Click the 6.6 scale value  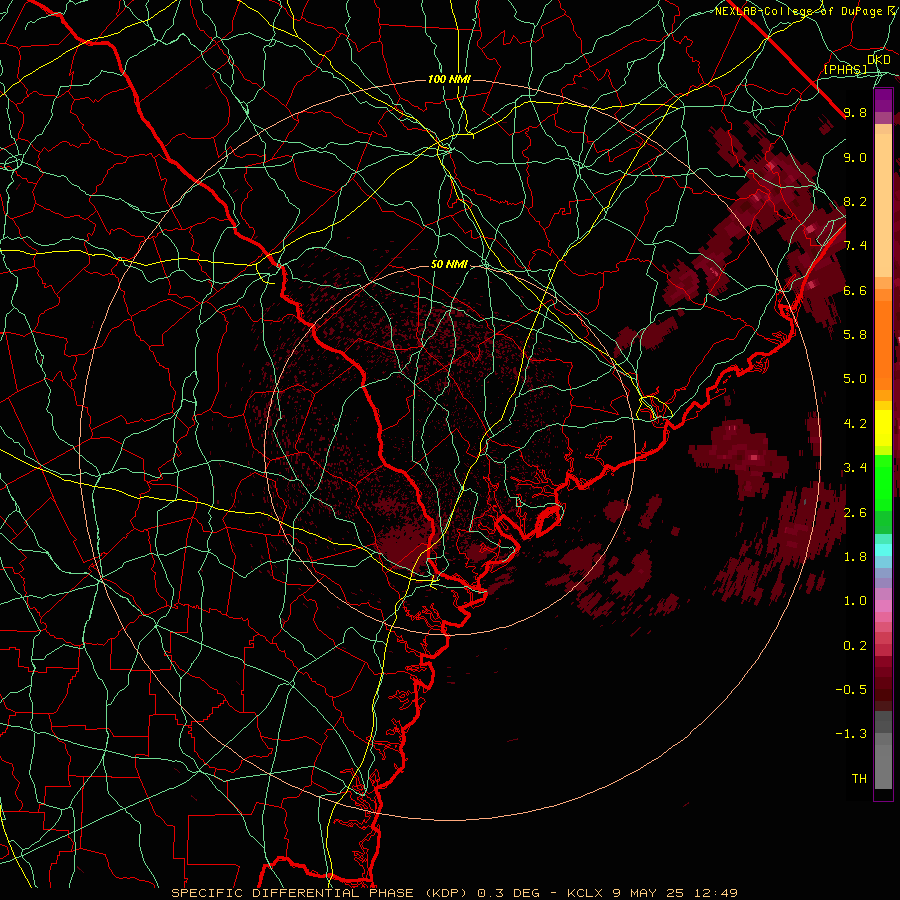click(855, 290)
